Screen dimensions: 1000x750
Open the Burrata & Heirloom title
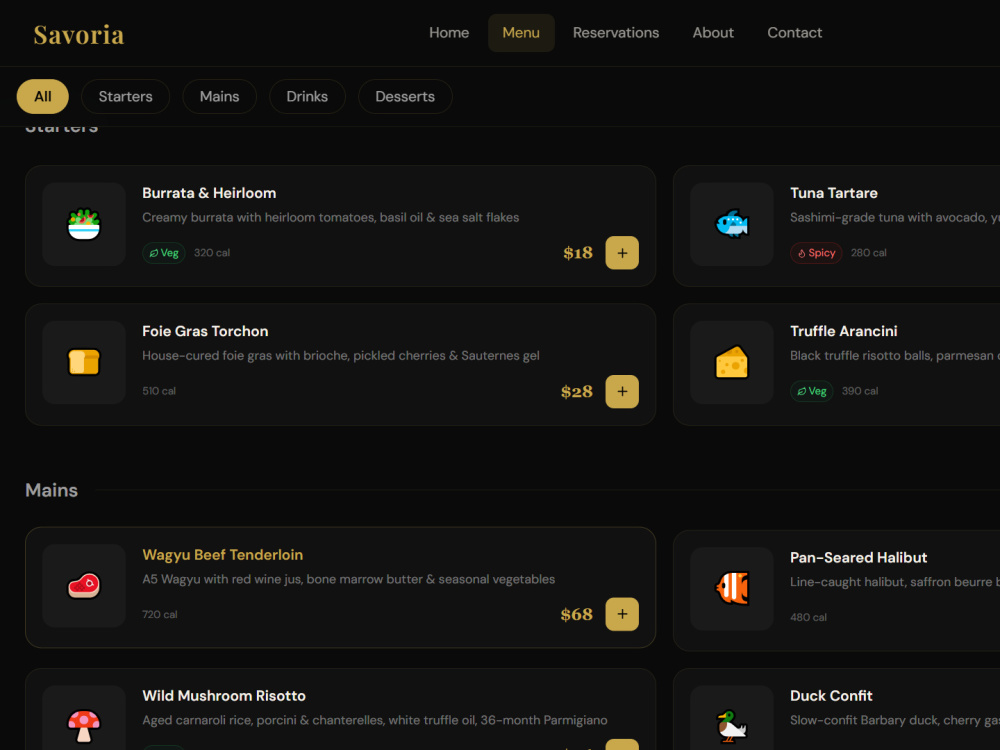(x=209, y=193)
